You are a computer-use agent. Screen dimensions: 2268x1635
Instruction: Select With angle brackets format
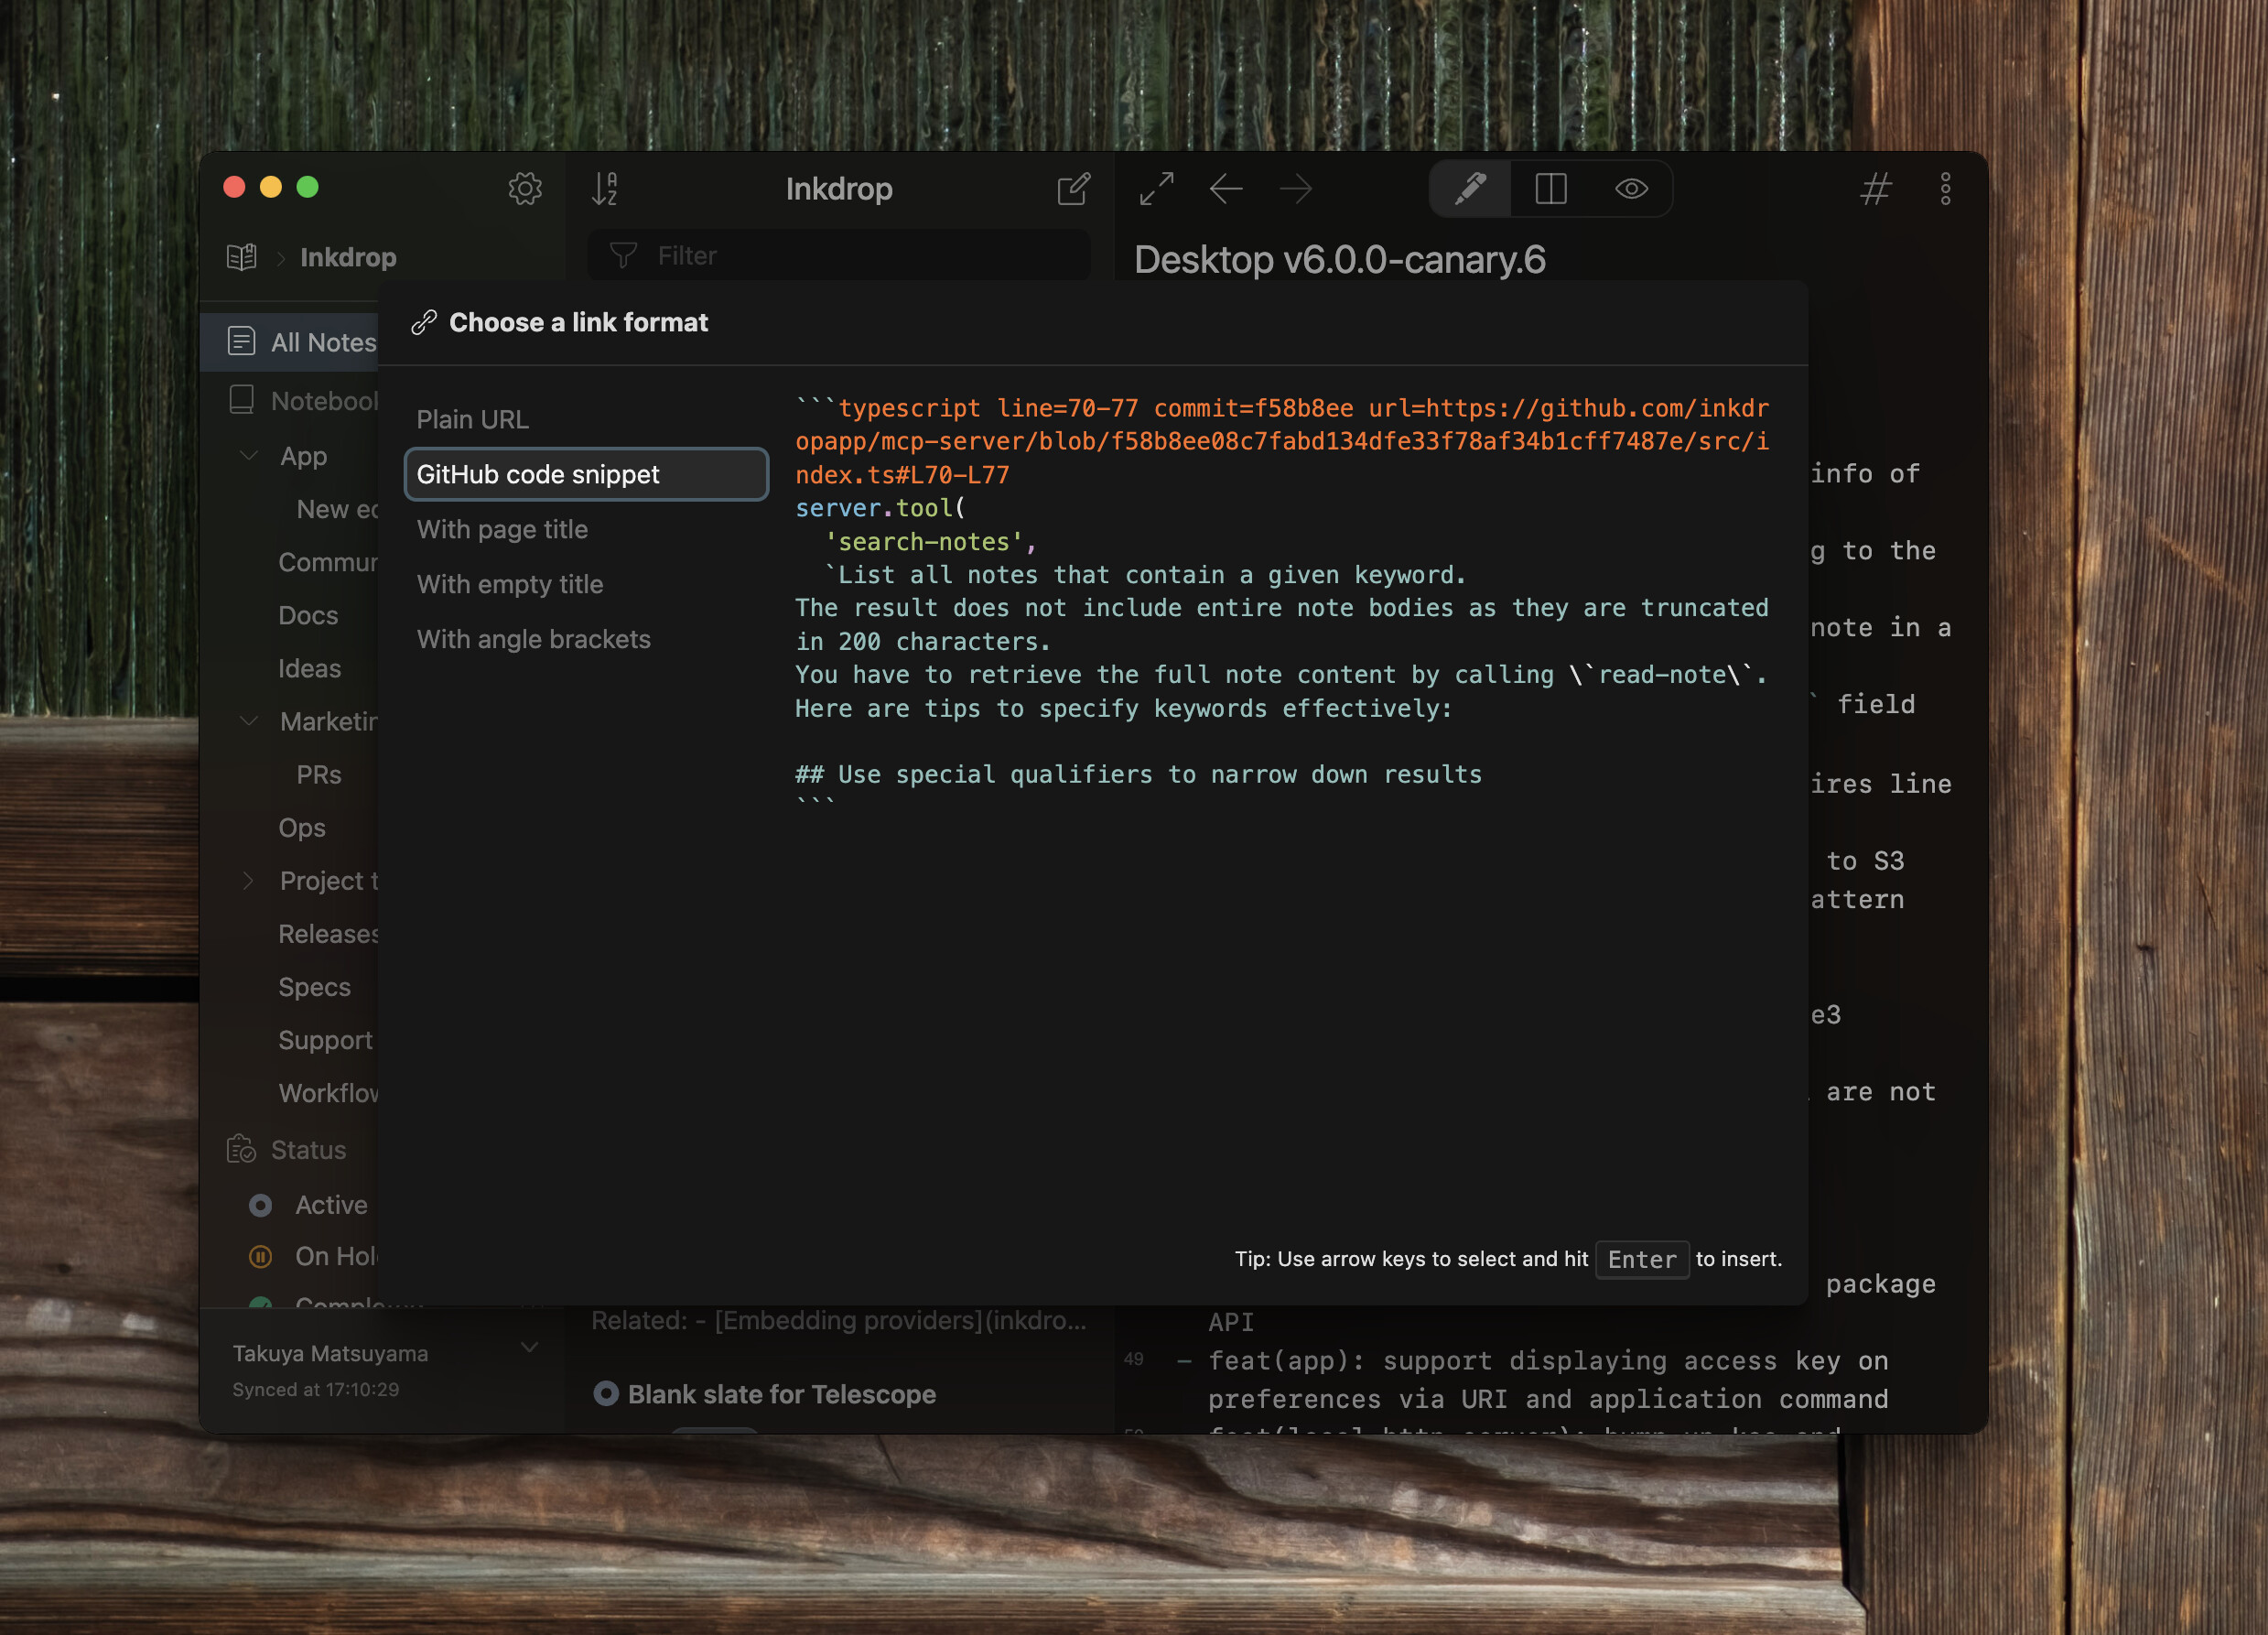click(x=533, y=639)
